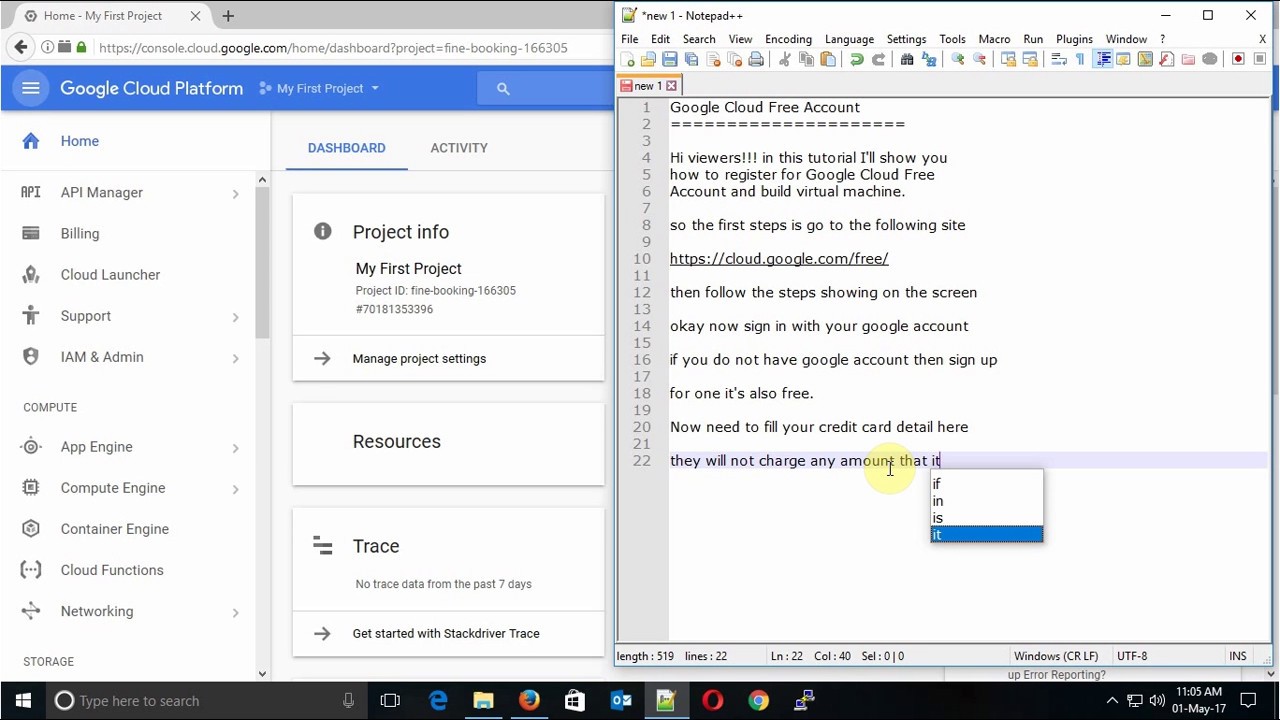Image resolution: width=1280 pixels, height=720 pixels.
Task: Open Find with the binoculars icon
Action: pos(907,60)
